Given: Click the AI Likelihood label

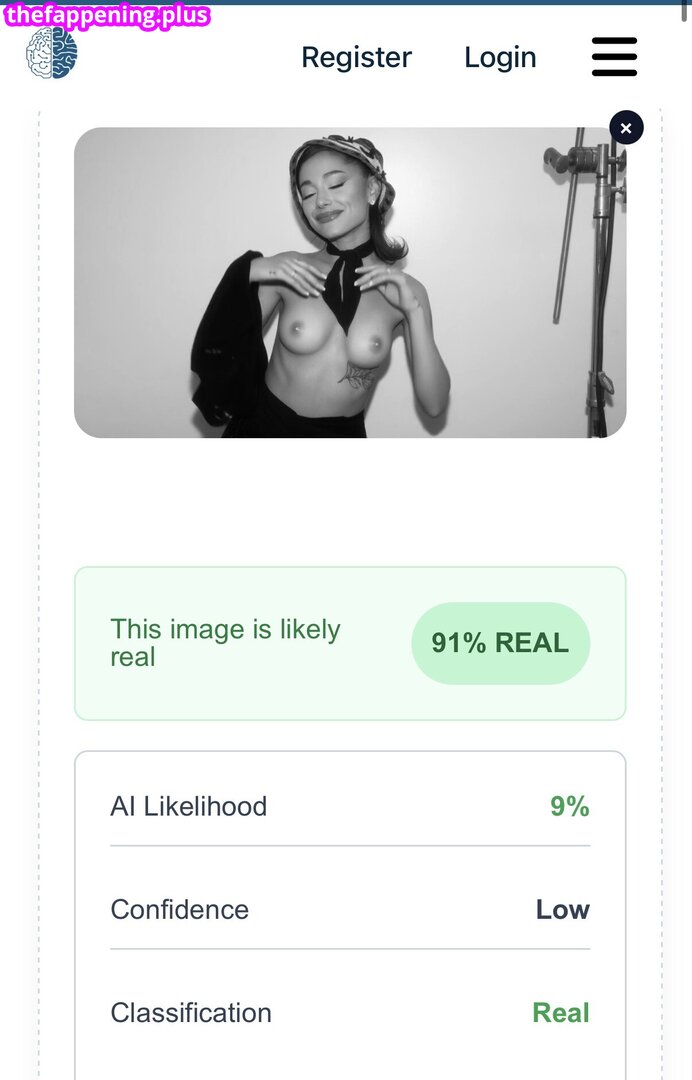Looking at the screenshot, I should (x=189, y=807).
